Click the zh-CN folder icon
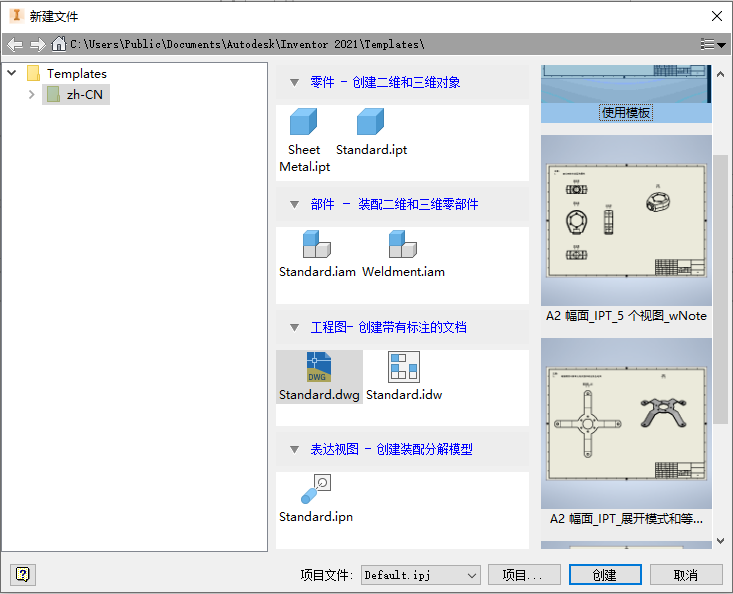Screen dimensions: 733x594 click(53, 94)
